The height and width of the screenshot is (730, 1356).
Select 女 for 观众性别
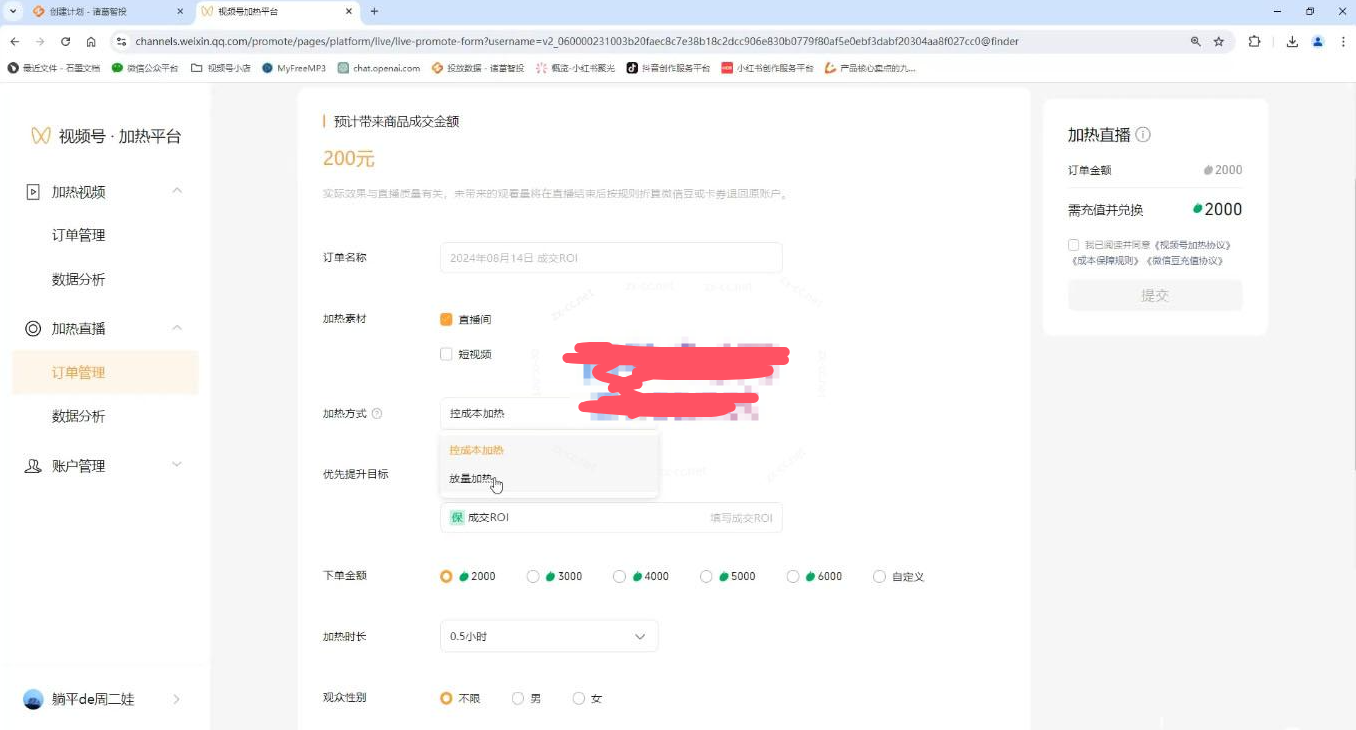click(x=579, y=698)
